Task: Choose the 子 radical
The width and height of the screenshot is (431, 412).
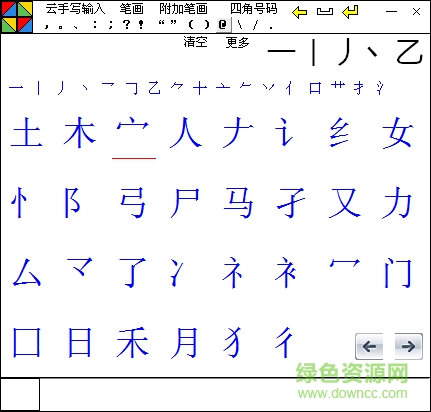Action: [291, 202]
